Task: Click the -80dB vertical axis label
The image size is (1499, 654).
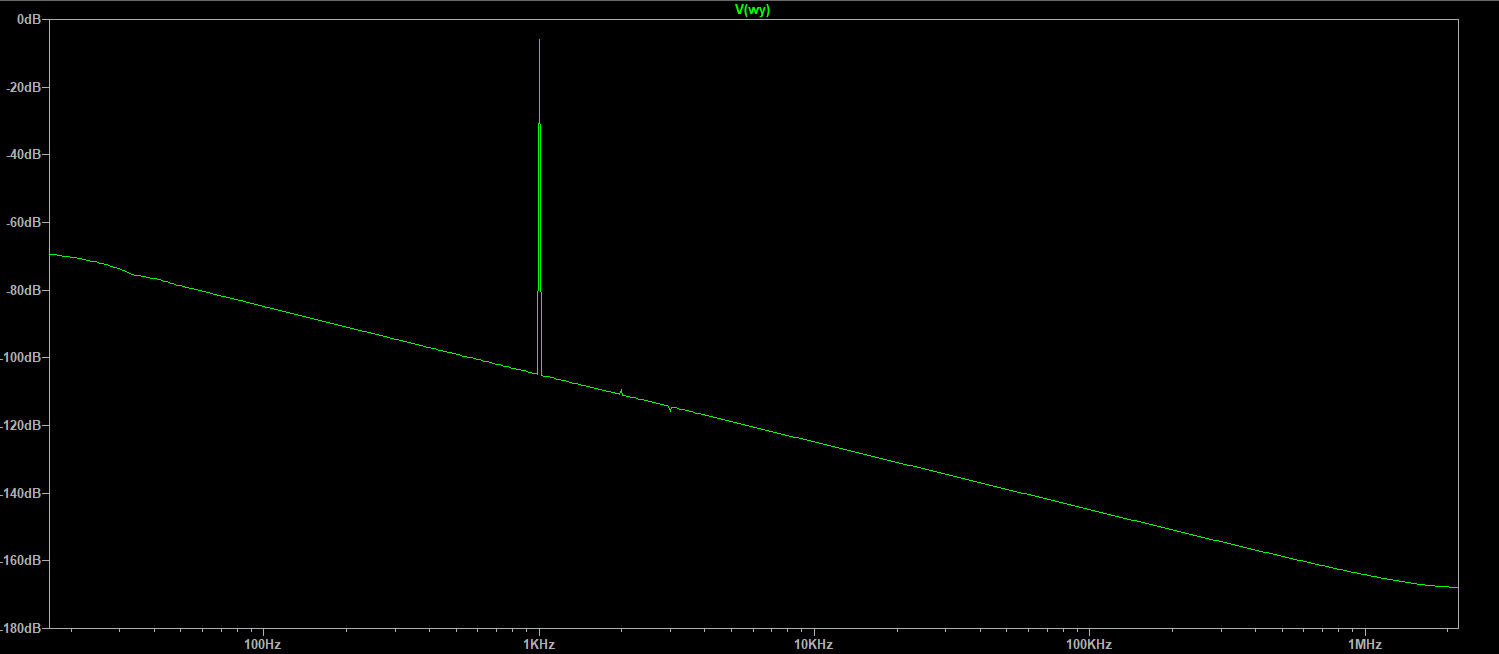Action: tap(24, 290)
